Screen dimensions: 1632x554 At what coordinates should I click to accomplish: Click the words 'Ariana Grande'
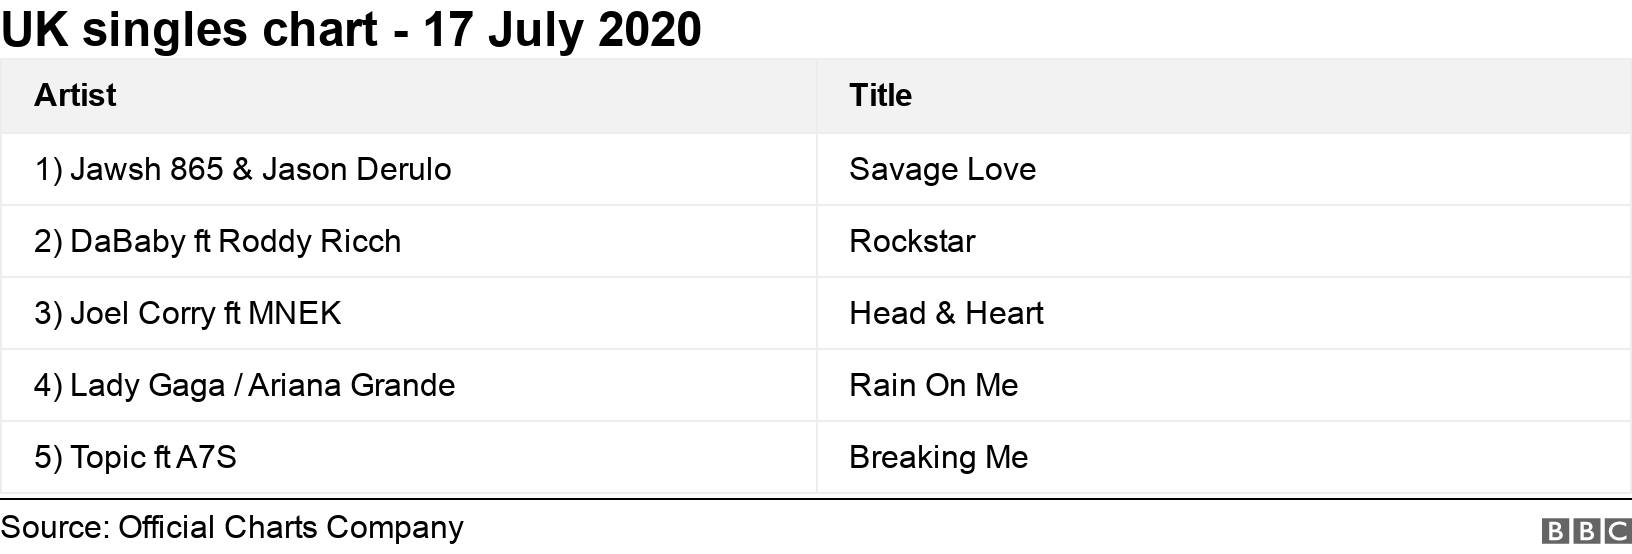[352, 385]
